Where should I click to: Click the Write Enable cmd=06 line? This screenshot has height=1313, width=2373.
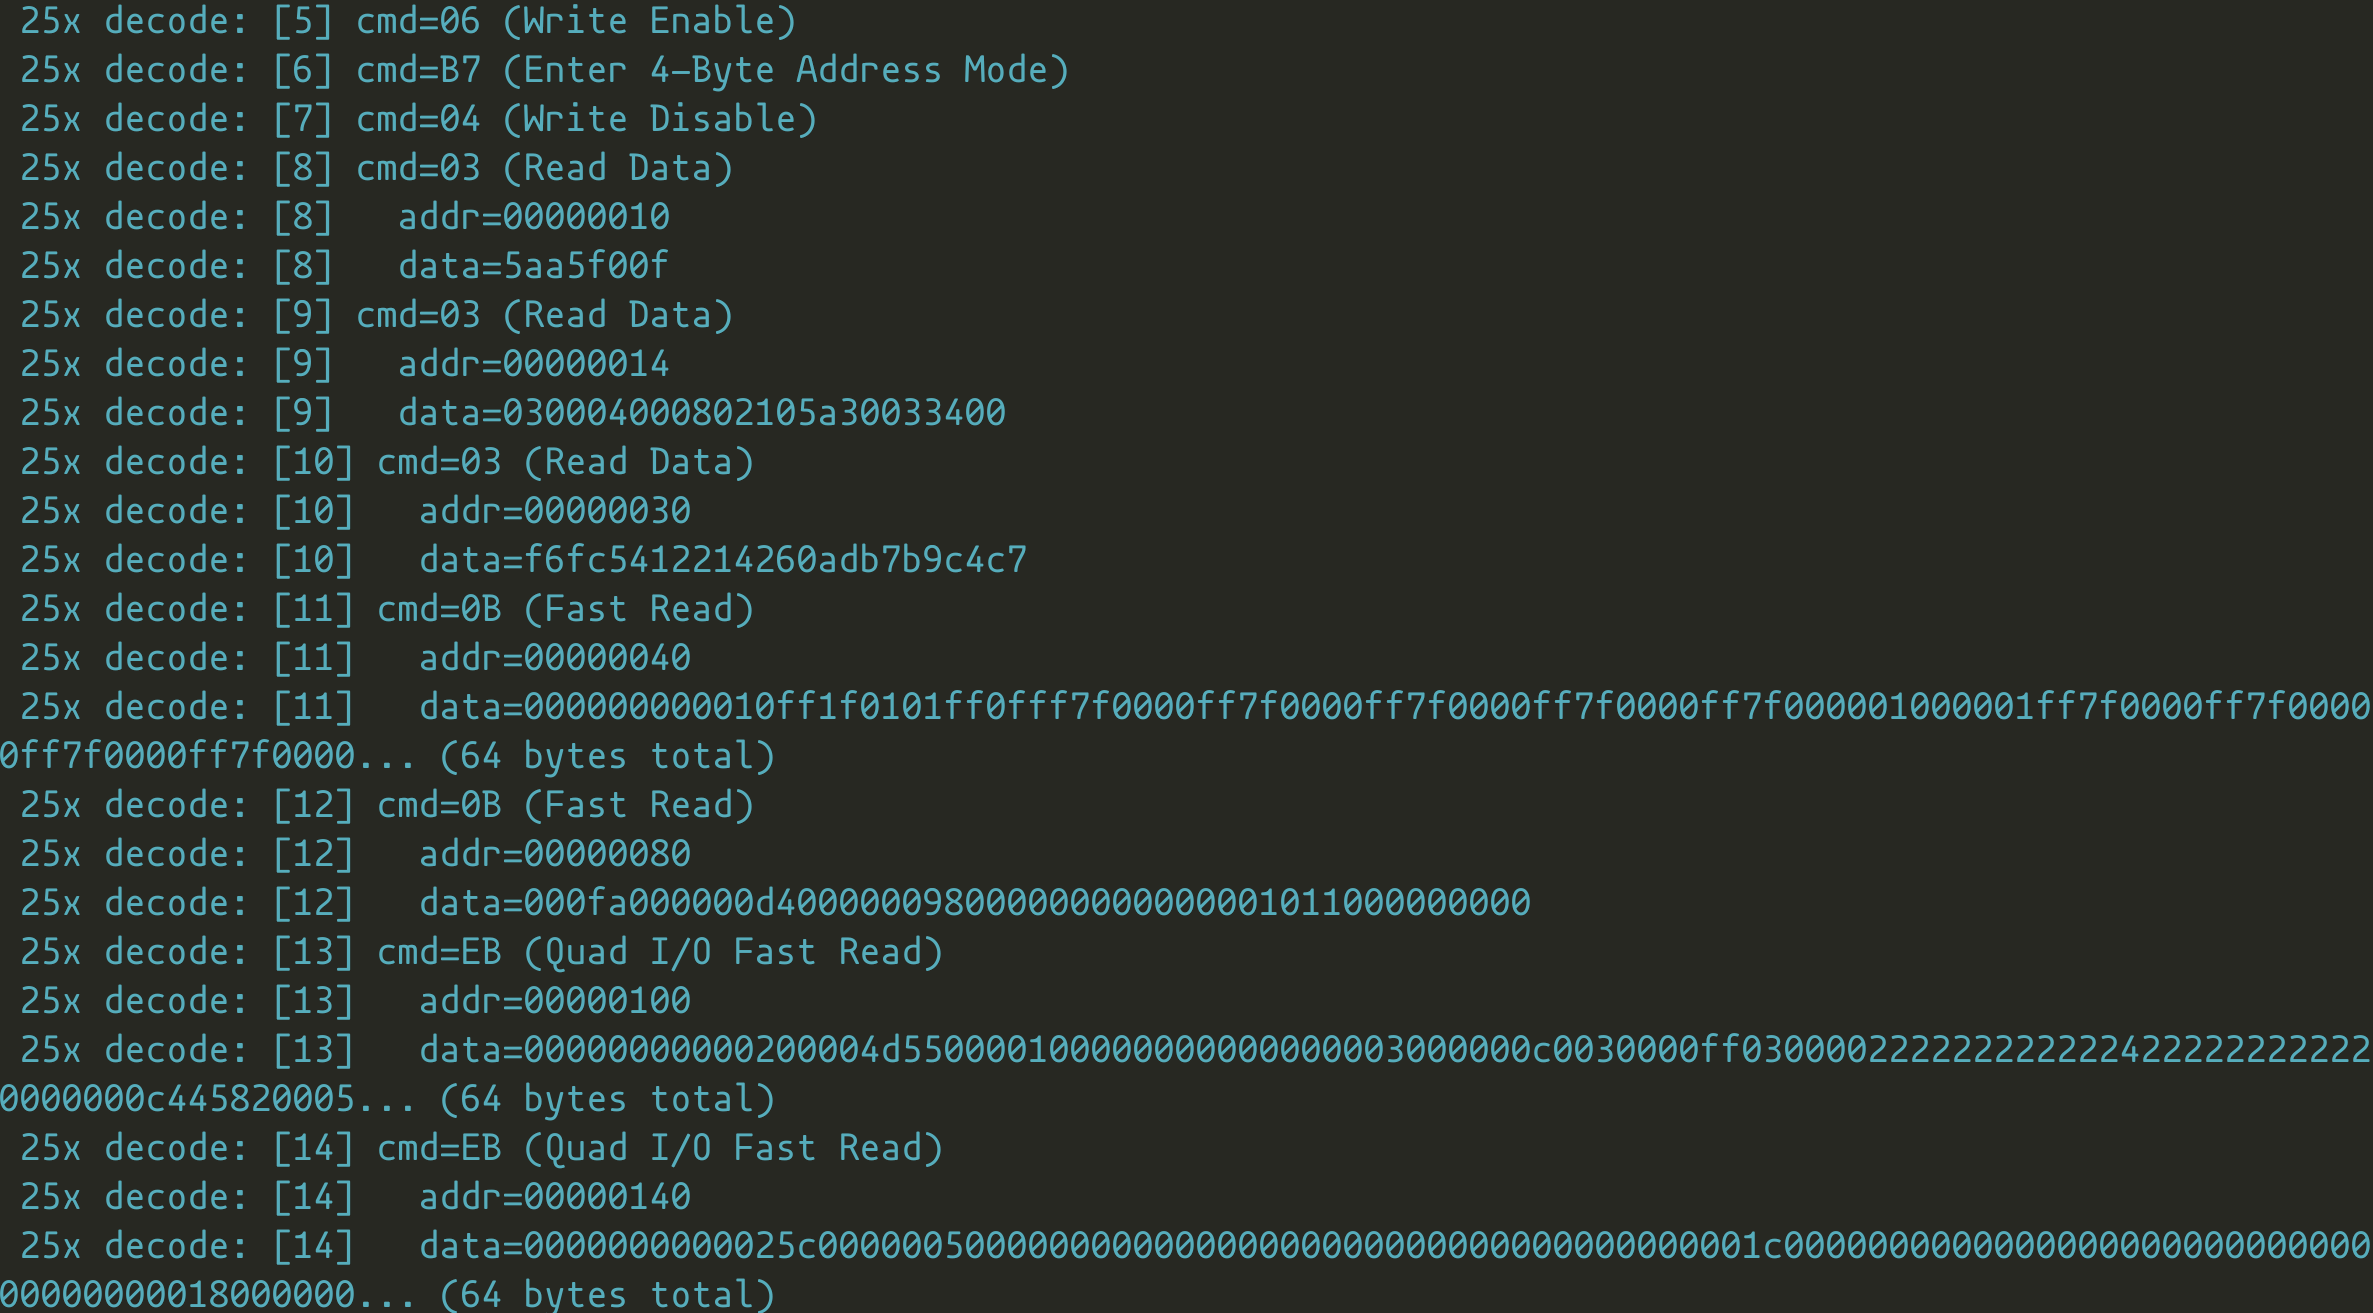[408, 21]
